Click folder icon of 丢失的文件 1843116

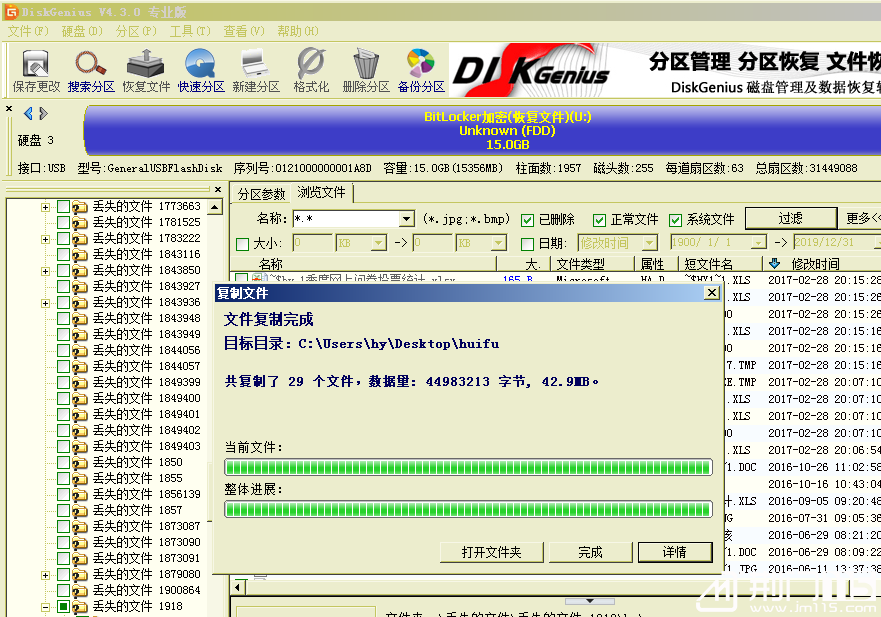coord(80,255)
